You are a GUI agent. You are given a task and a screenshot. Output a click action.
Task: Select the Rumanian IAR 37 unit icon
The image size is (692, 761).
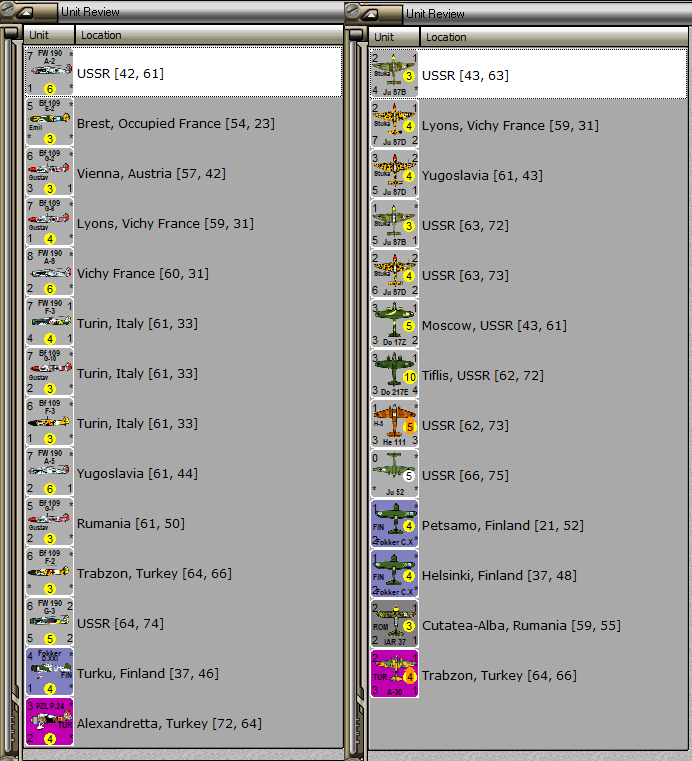coord(395,624)
